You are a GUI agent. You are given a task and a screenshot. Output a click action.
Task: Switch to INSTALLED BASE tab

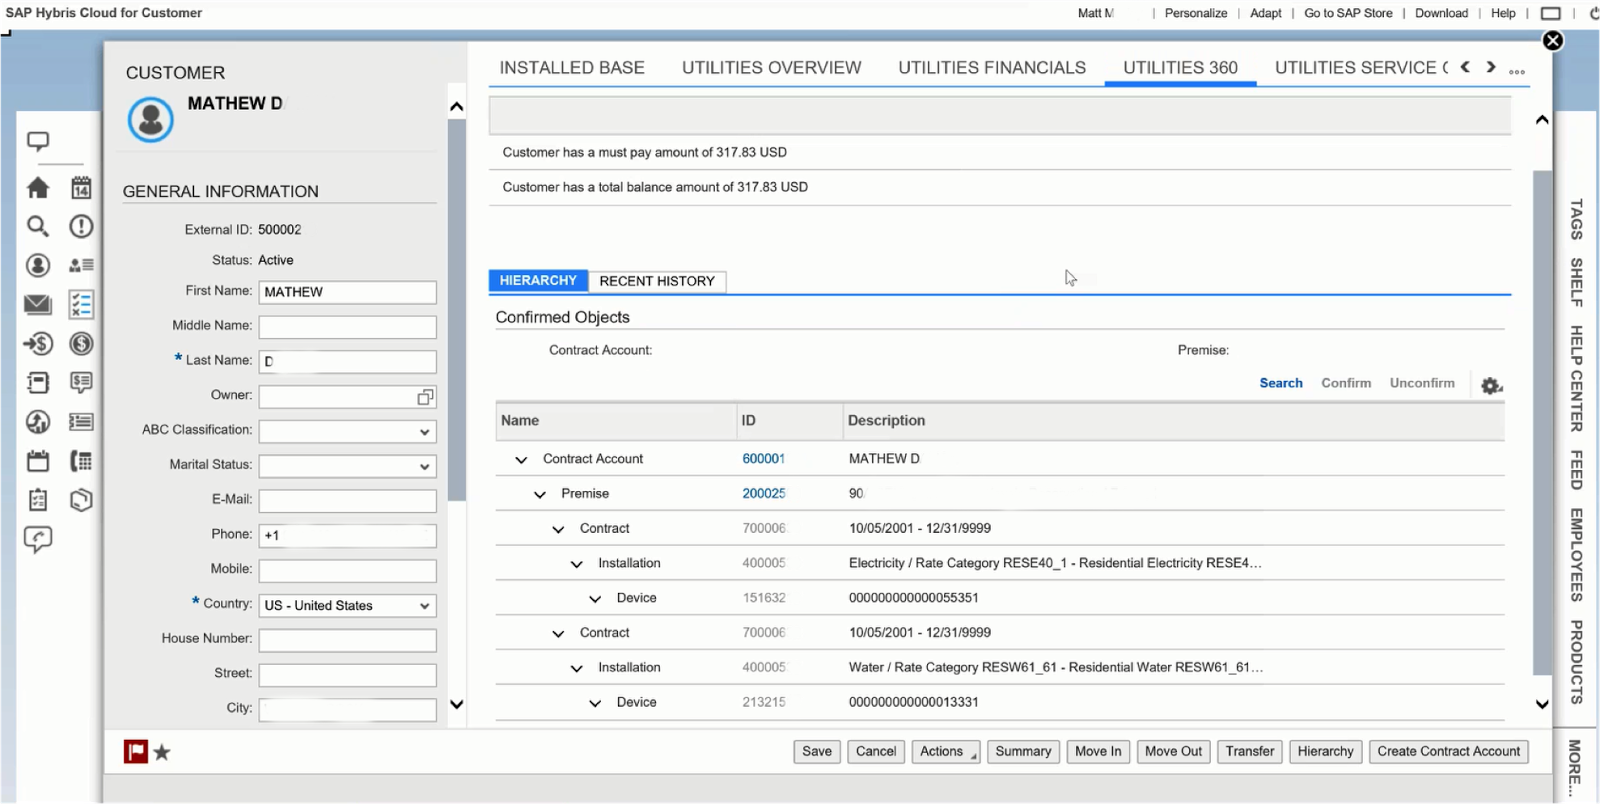(x=572, y=68)
